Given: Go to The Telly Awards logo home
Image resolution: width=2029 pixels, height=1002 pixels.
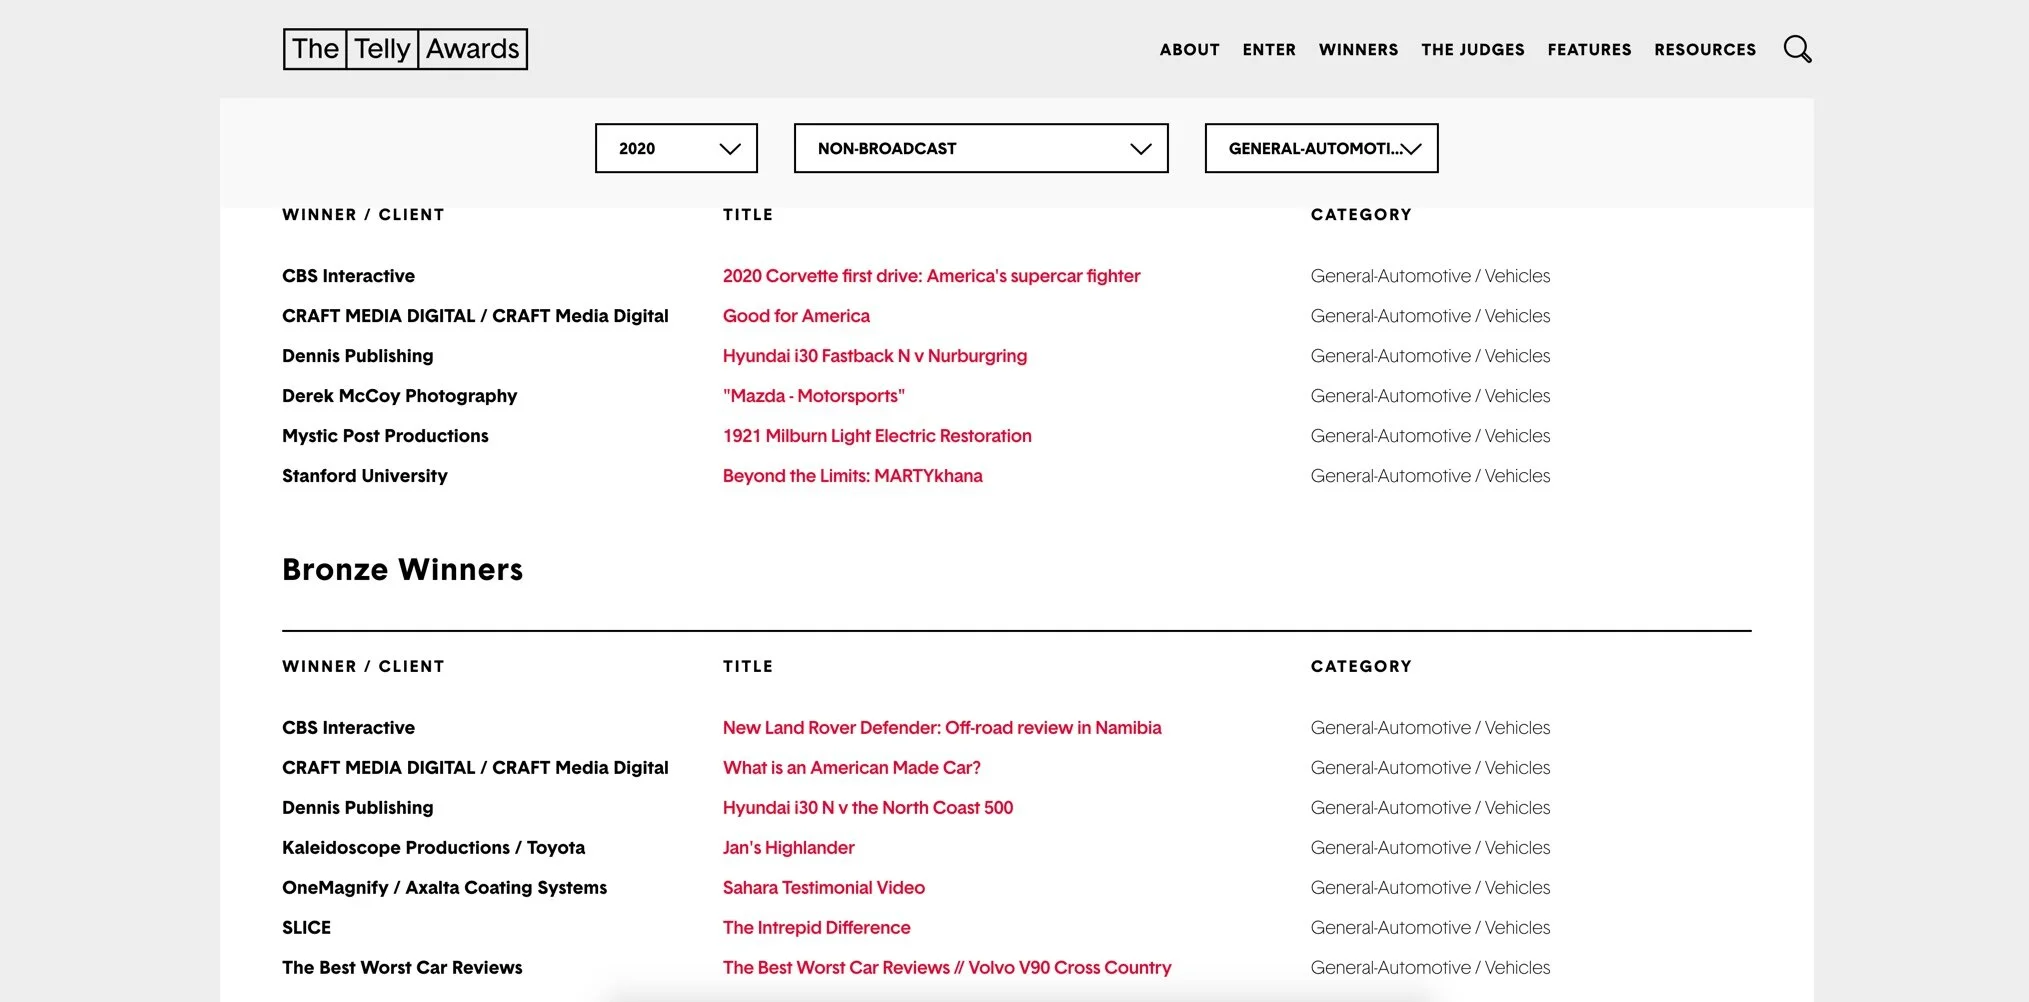Looking at the screenshot, I should click(405, 49).
